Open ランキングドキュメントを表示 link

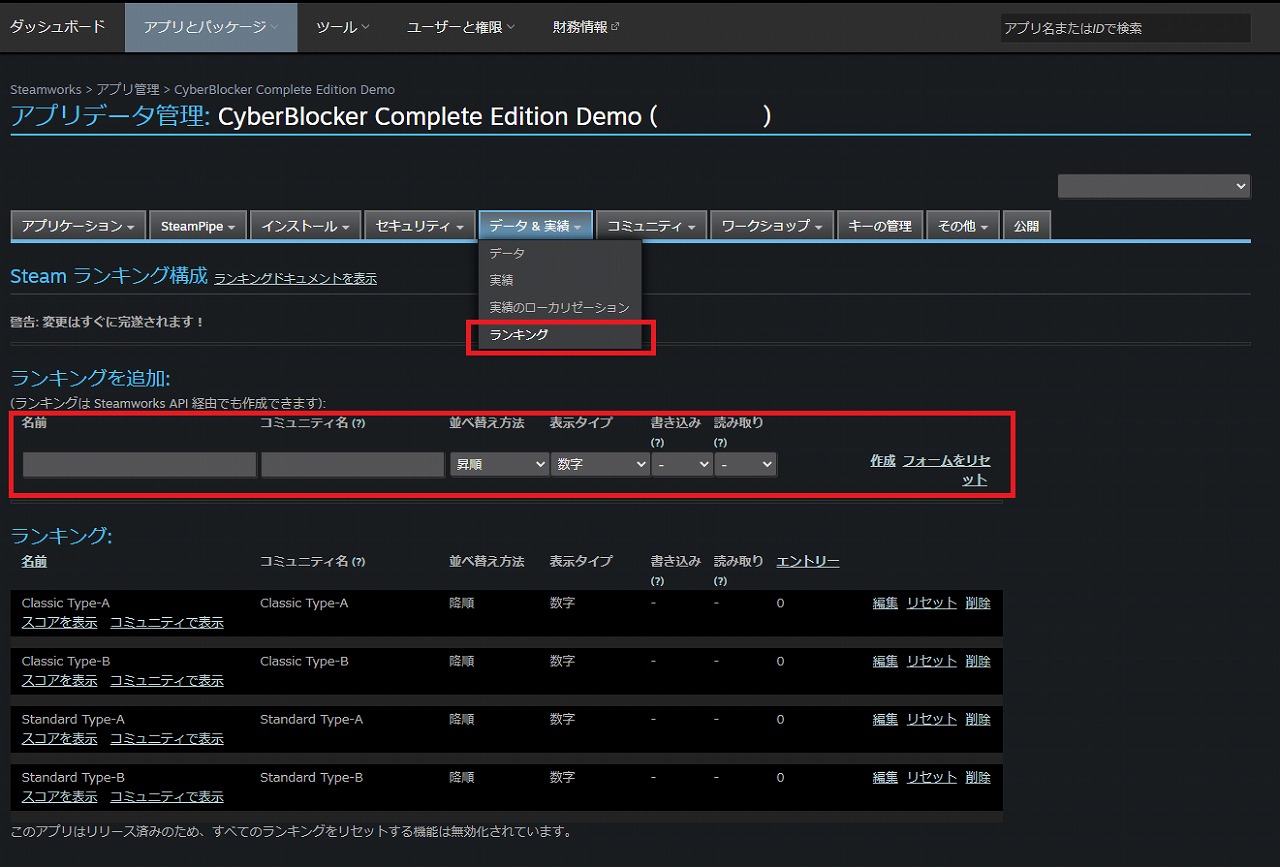(295, 279)
